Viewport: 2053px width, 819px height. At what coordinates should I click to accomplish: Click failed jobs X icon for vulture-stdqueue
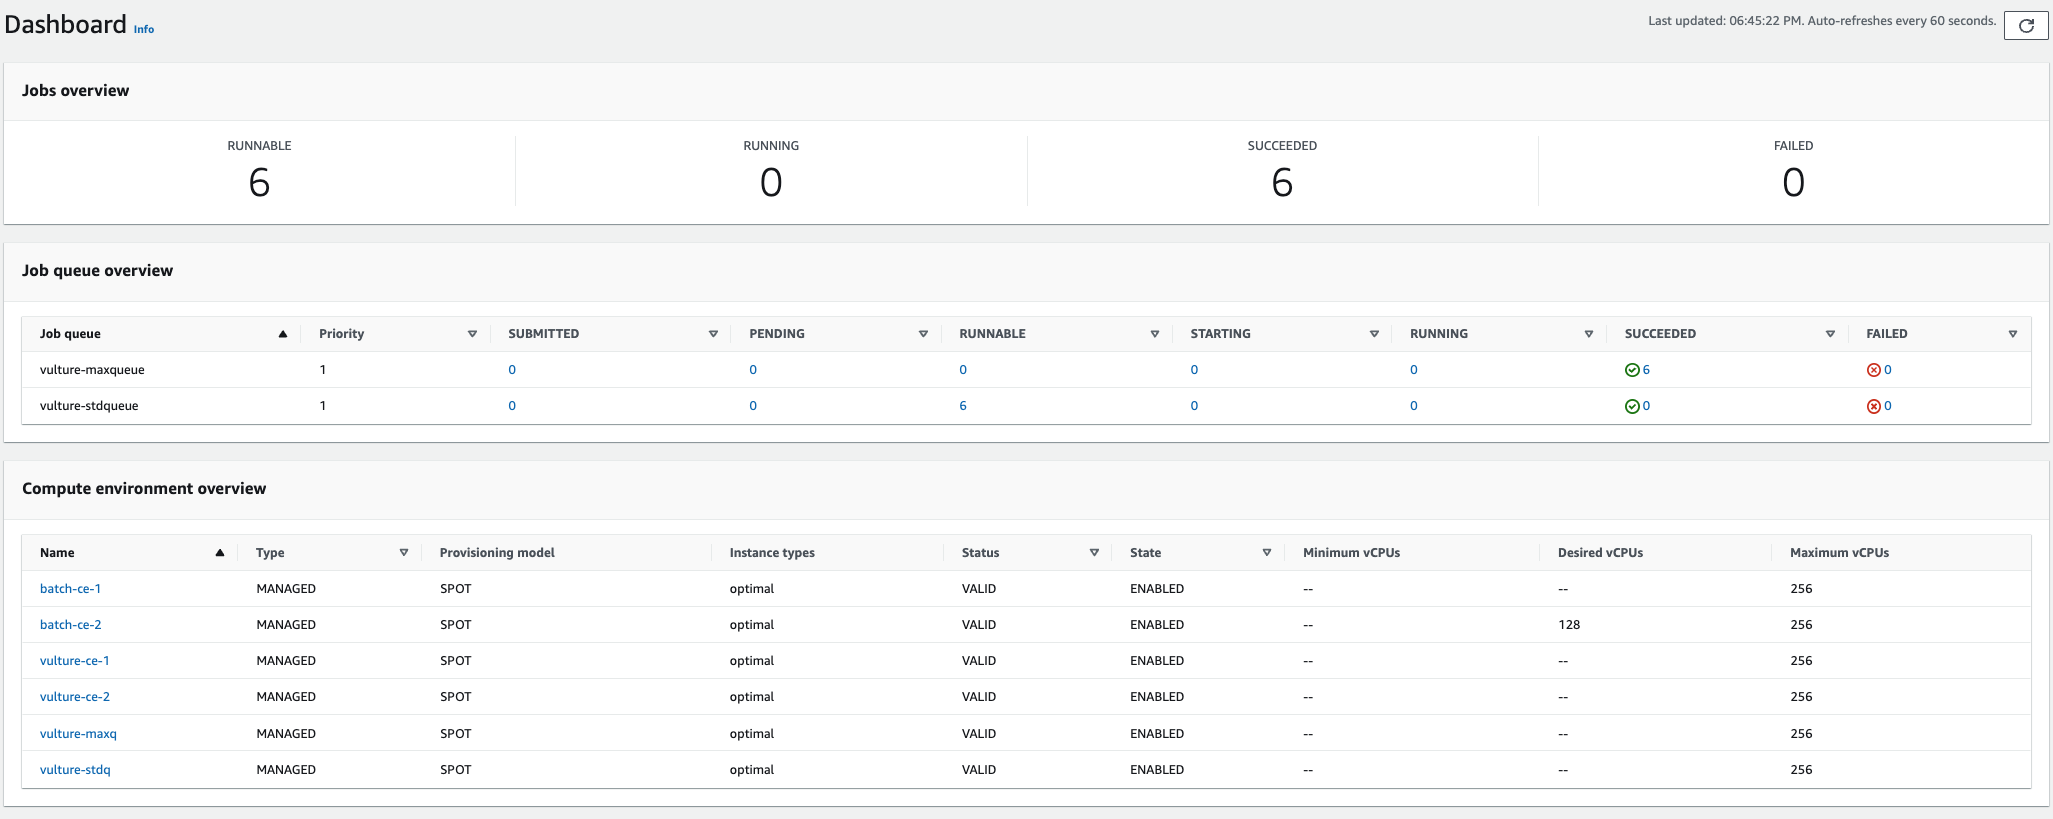click(x=1874, y=406)
